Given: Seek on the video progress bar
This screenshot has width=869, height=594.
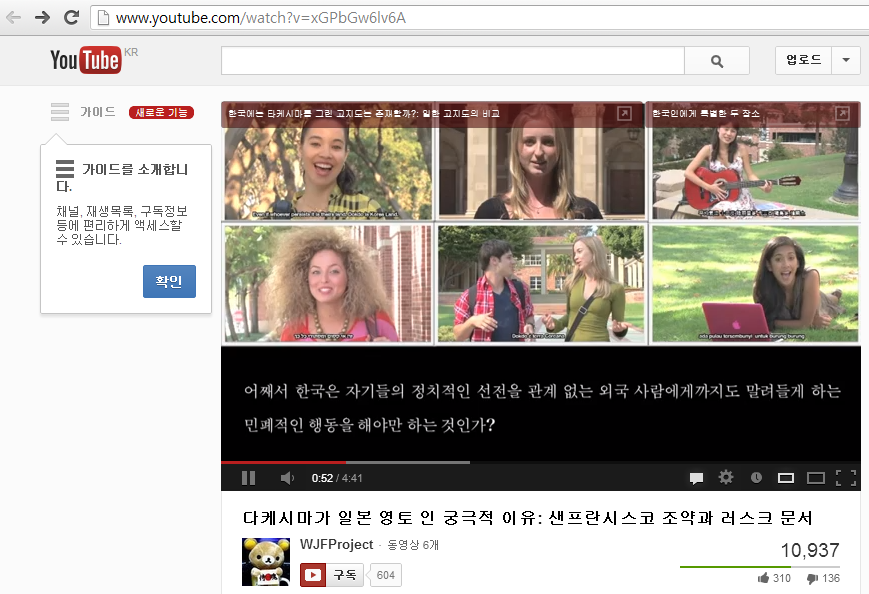Looking at the screenshot, I should [540, 462].
